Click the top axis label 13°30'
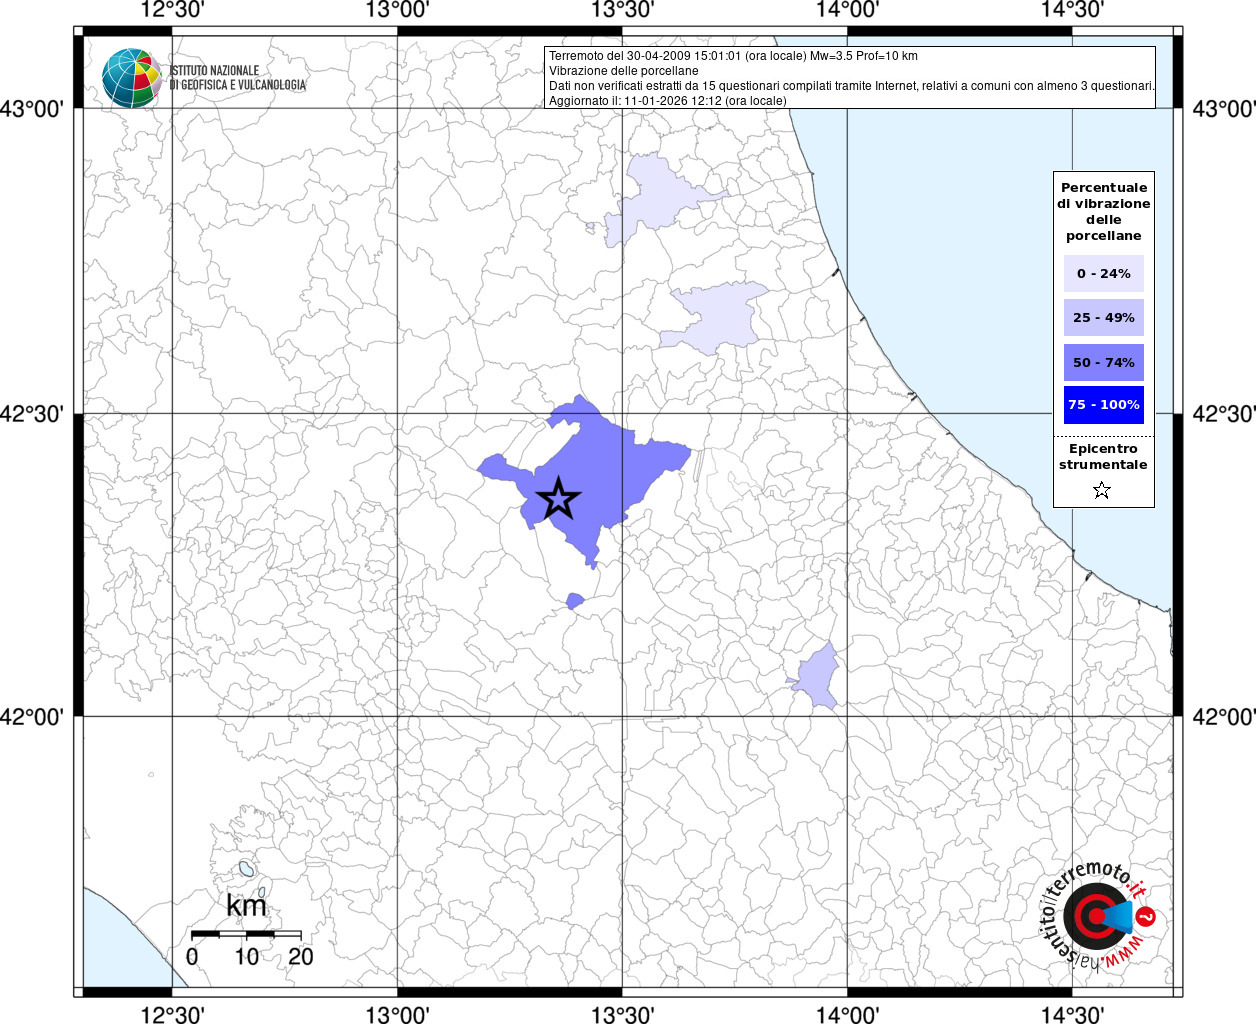The height and width of the screenshot is (1024, 1256). pos(623,10)
